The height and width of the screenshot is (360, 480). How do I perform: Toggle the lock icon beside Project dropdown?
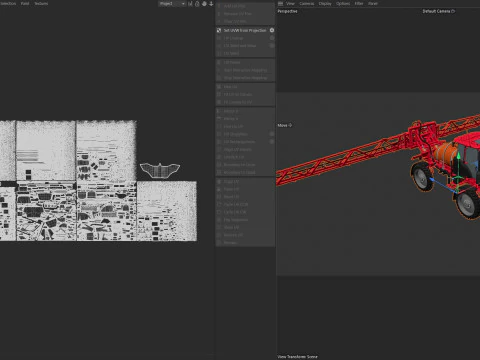[197, 4]
